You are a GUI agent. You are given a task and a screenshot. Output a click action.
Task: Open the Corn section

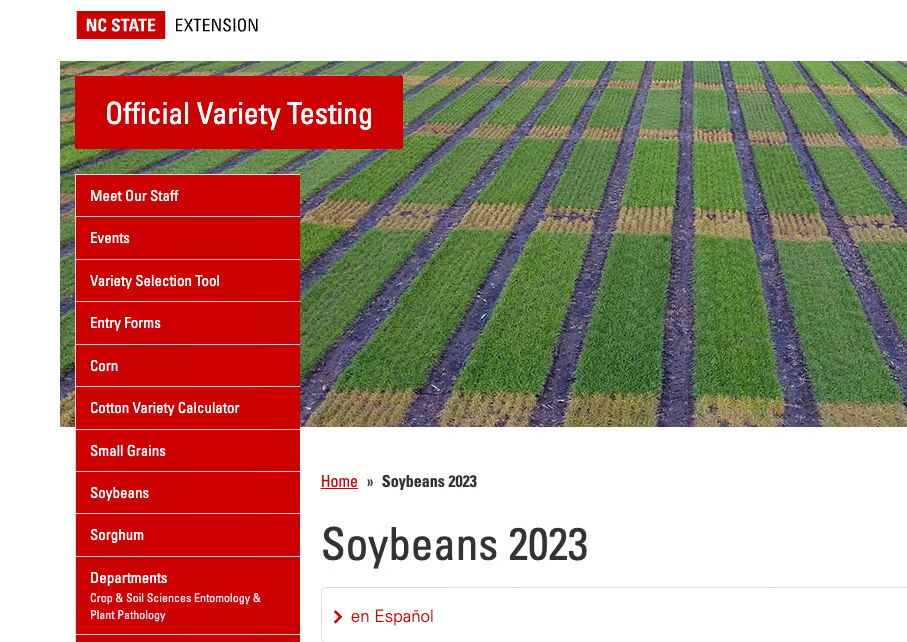[x=188, y=366]
